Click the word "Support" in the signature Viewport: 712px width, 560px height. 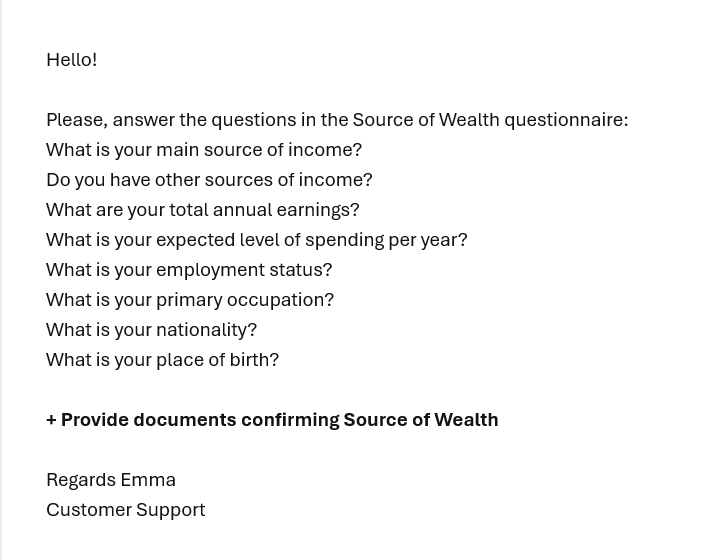(171, 510)
